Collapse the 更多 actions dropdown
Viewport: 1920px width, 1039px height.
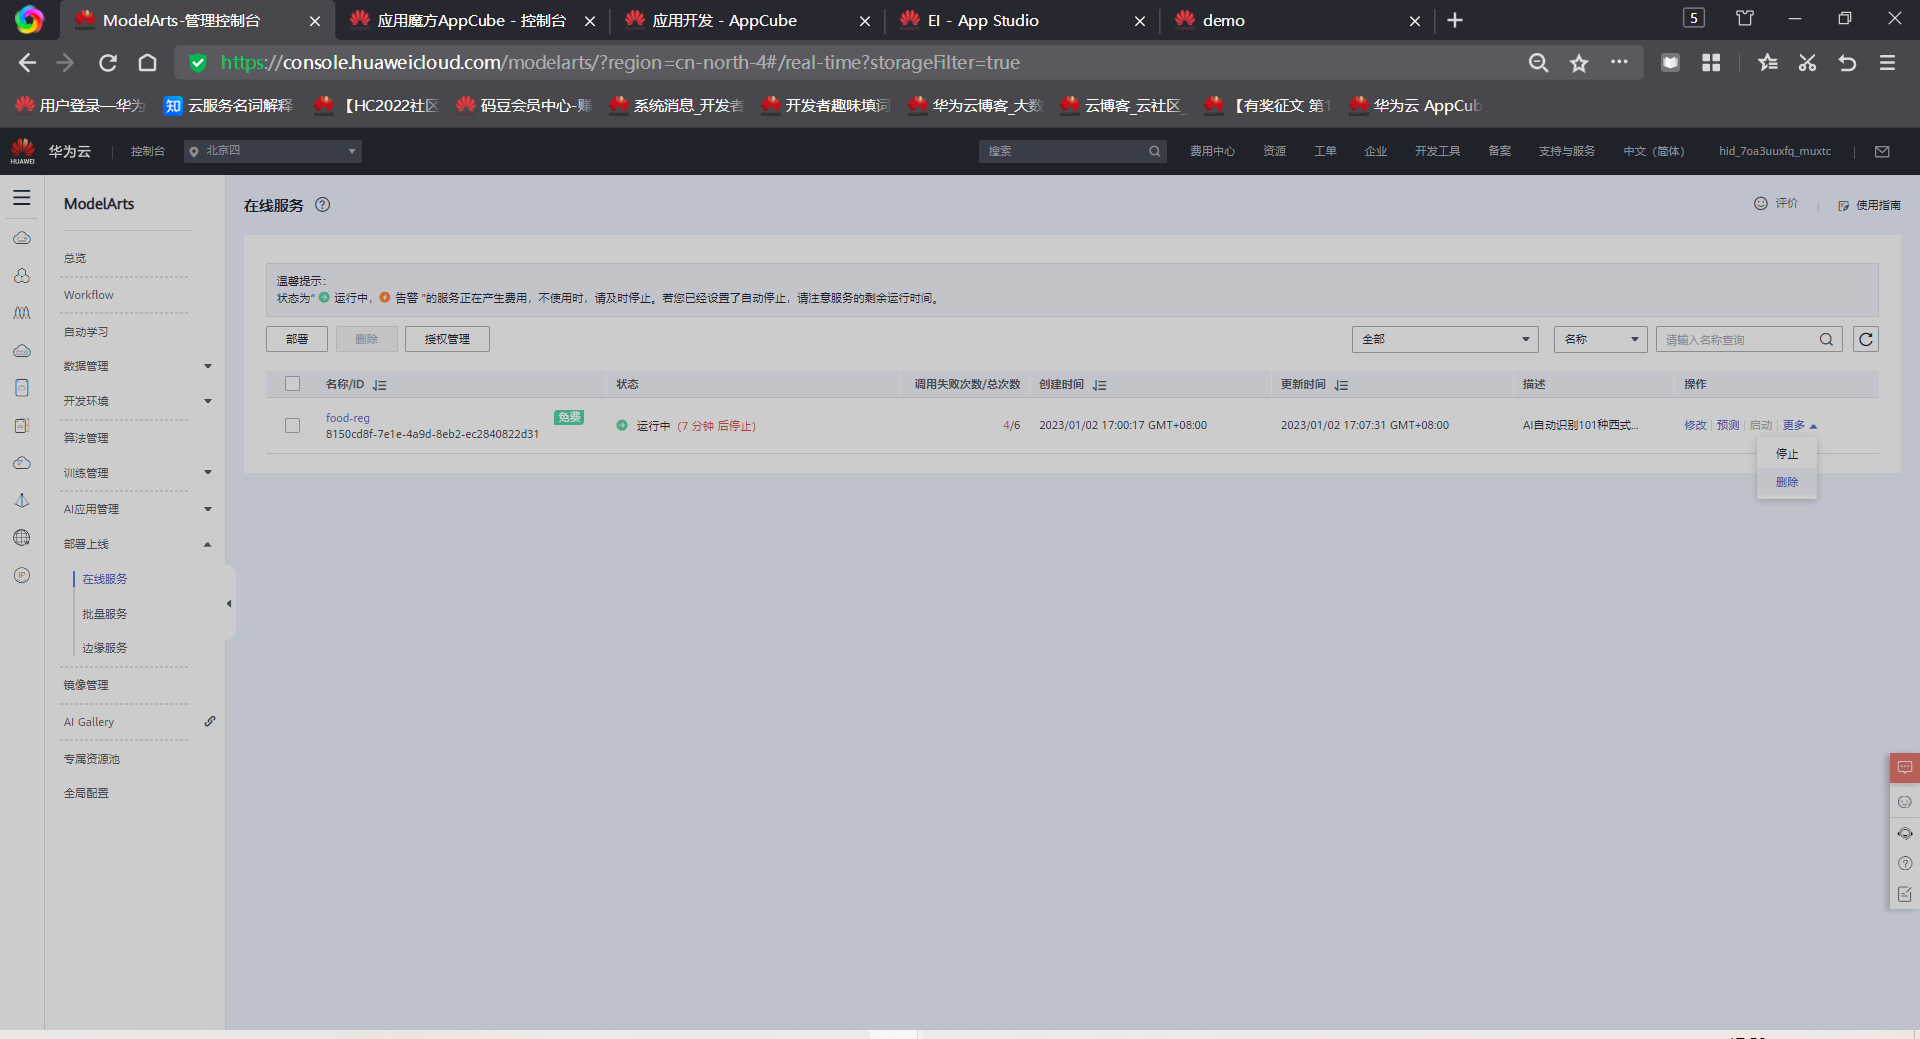1800,425
